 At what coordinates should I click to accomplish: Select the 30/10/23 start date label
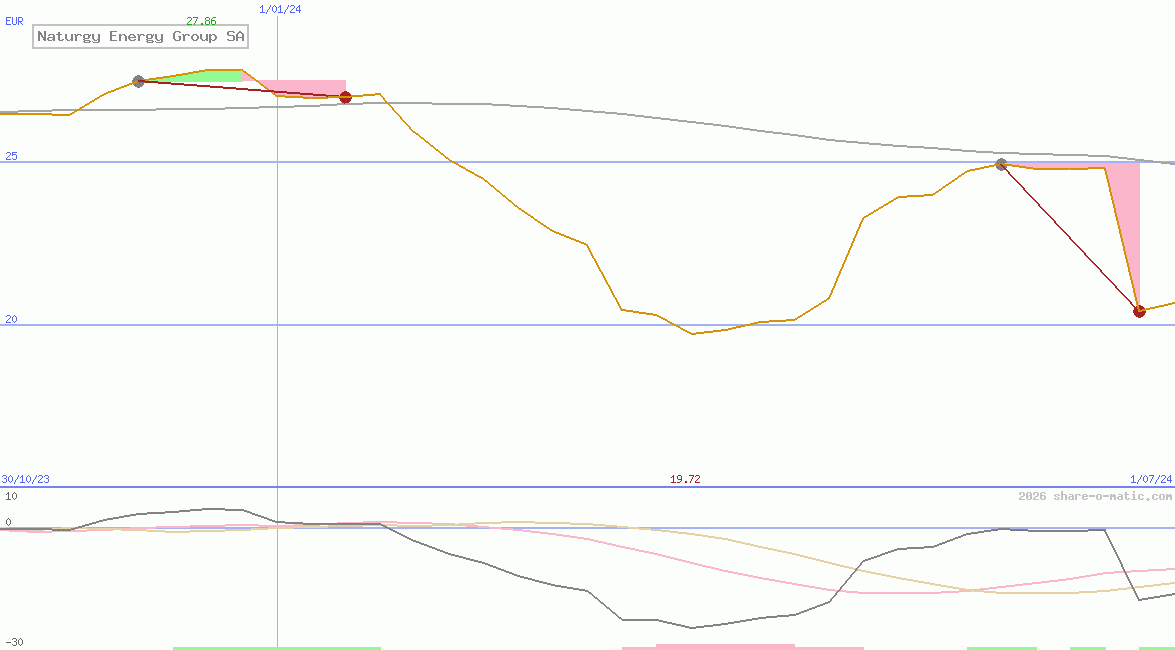point(25,479)
